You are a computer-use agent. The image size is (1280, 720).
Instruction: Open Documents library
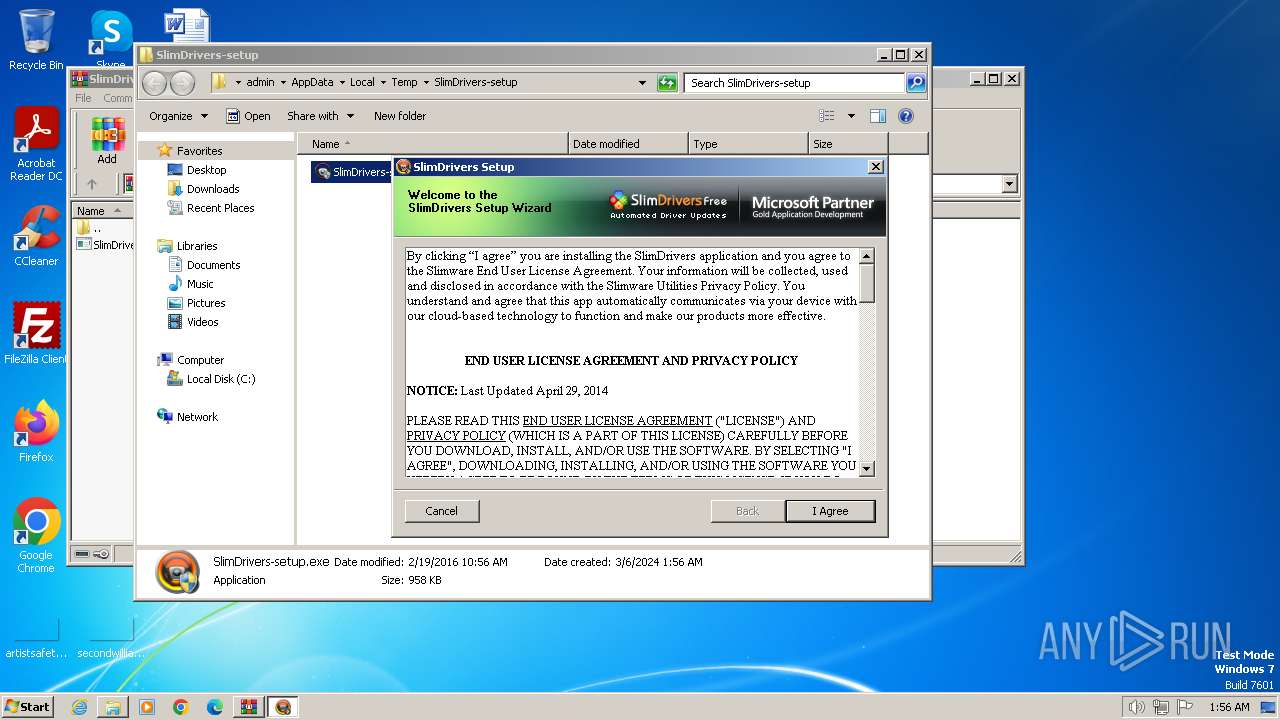pyautogui.click(x=213, y=265)
